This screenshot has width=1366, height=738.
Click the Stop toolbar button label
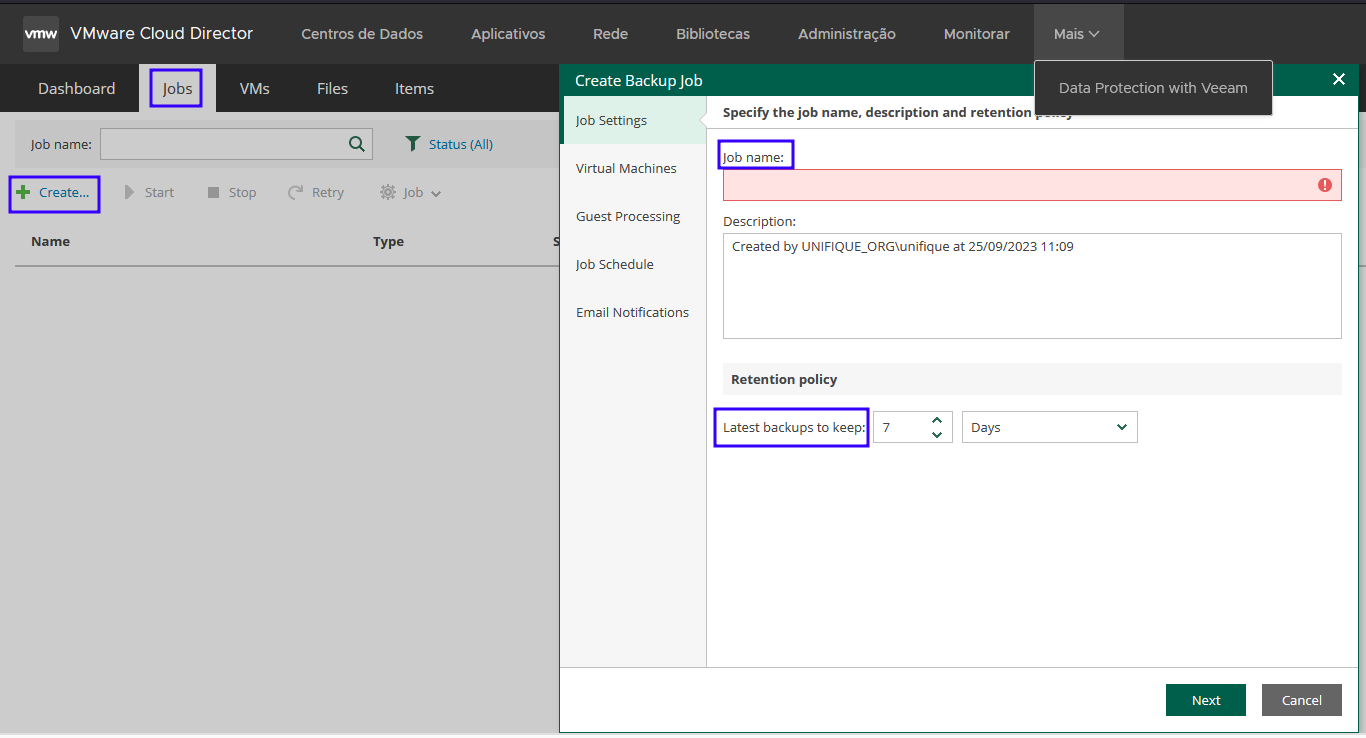point(242,192)
